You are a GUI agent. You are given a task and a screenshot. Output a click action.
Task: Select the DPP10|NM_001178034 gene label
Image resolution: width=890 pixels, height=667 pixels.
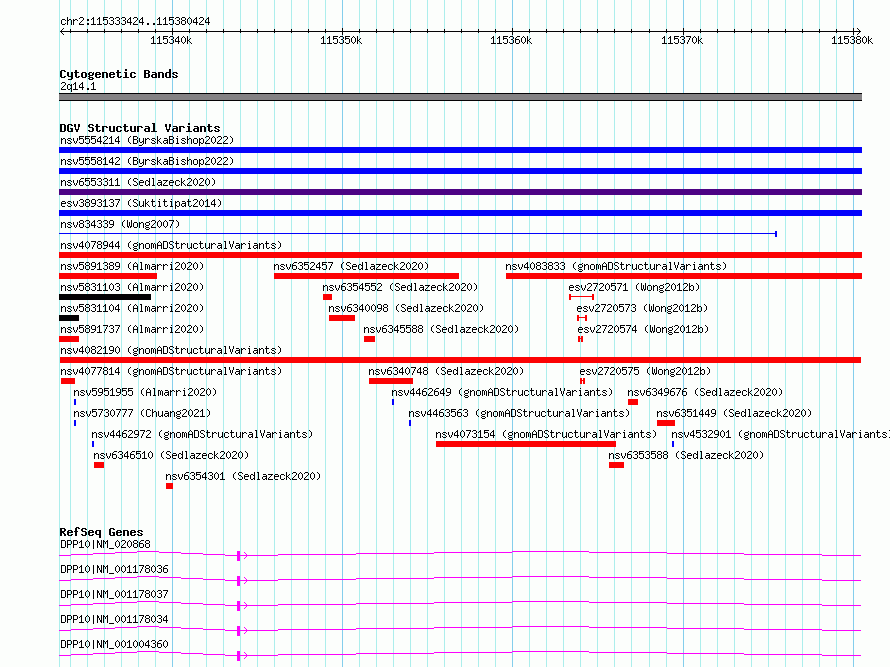click(114, 619)
